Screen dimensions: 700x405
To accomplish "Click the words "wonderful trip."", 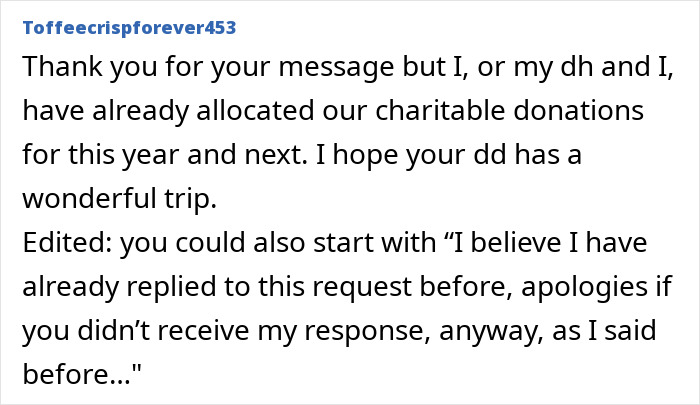I will point(118,200).
